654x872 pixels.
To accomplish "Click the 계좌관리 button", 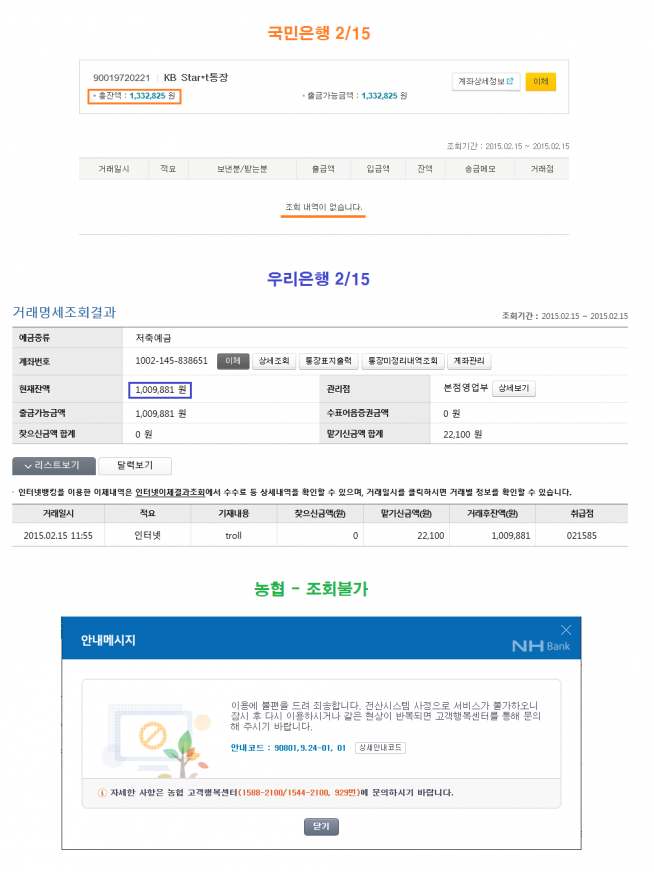I will tap(469, 361).
